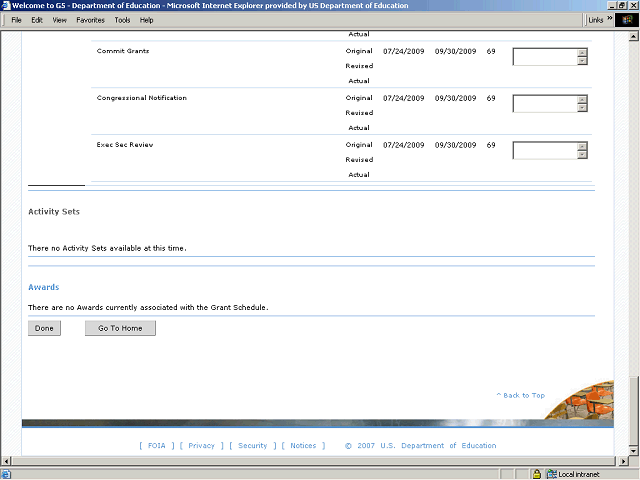
Task: Follow the Back to Top link
Action: click(x=520, y=395)
